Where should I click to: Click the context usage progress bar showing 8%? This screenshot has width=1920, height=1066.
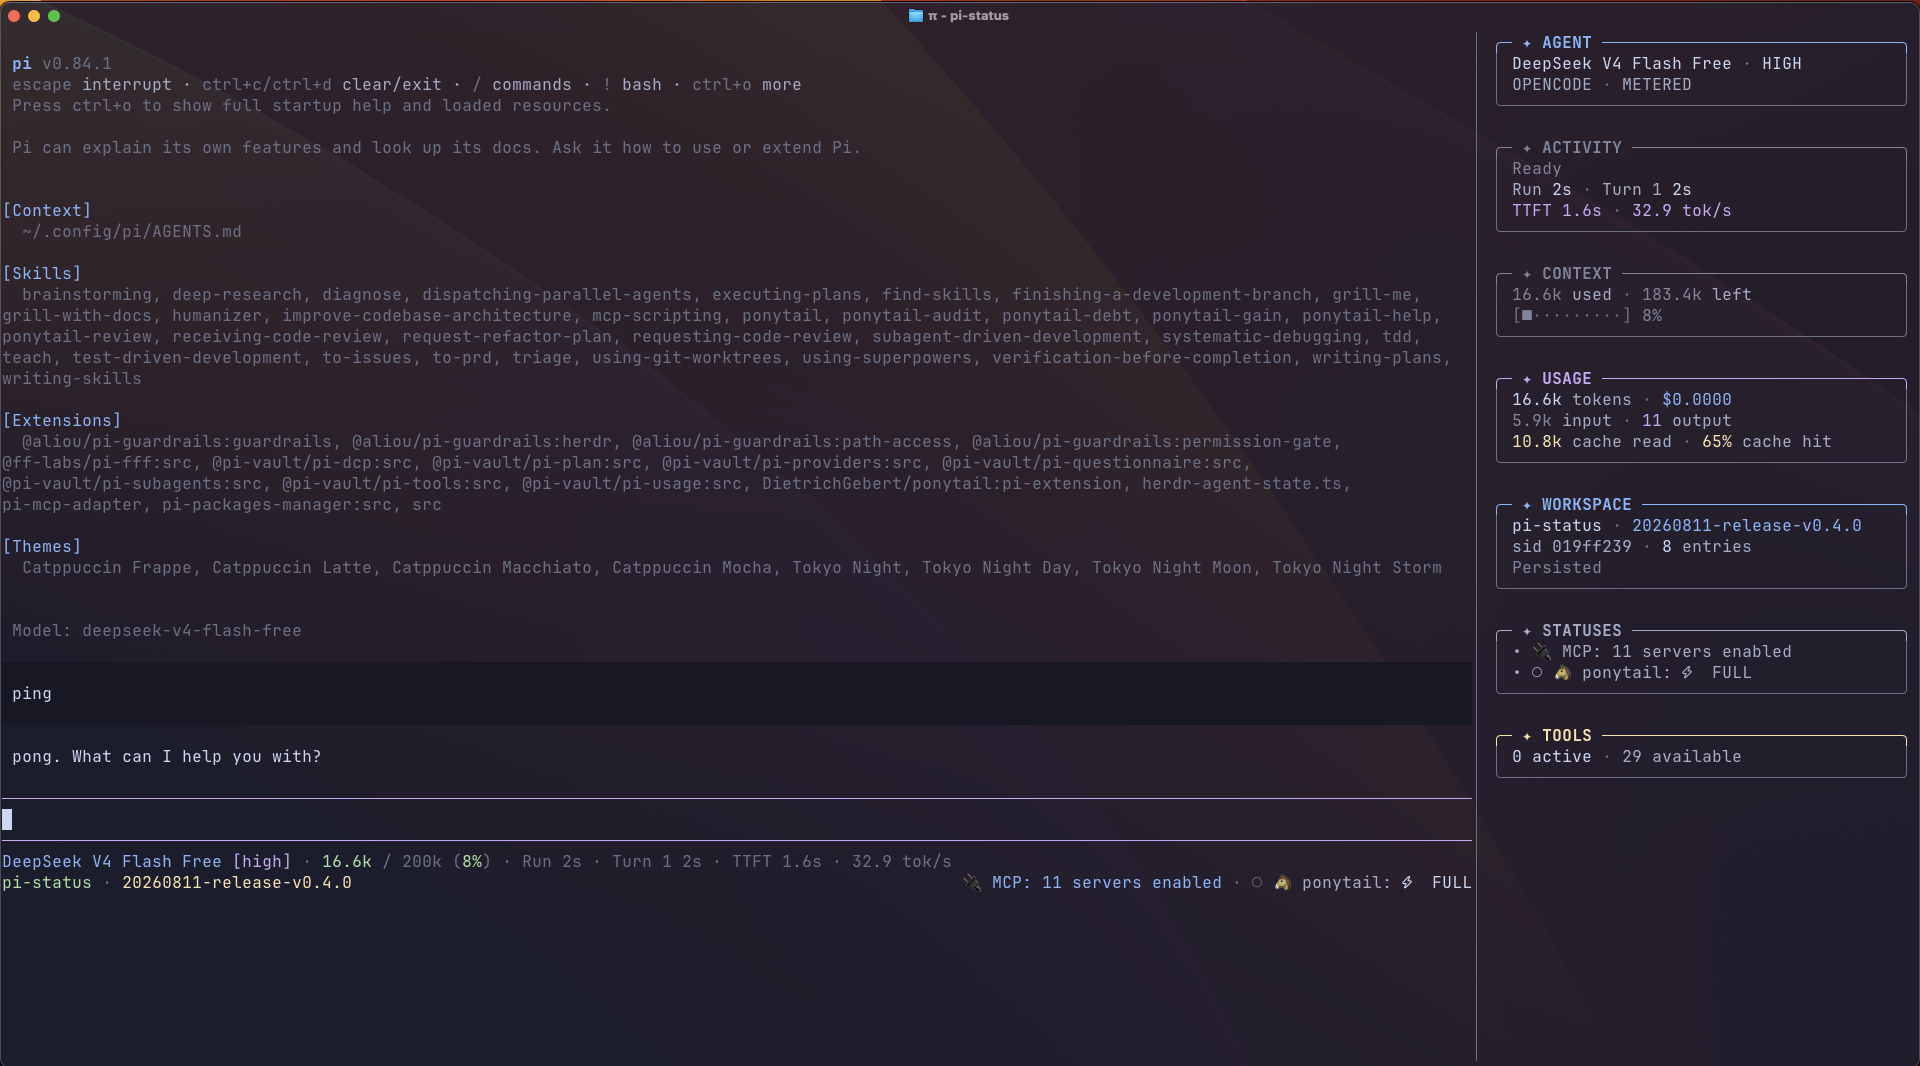1572,316
